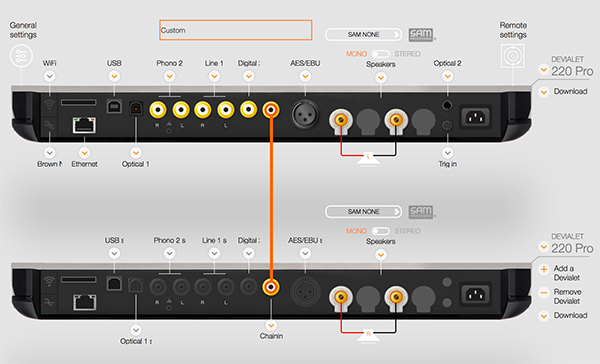Select top unit AES/EBU XLR connector

tap(305, 114)
